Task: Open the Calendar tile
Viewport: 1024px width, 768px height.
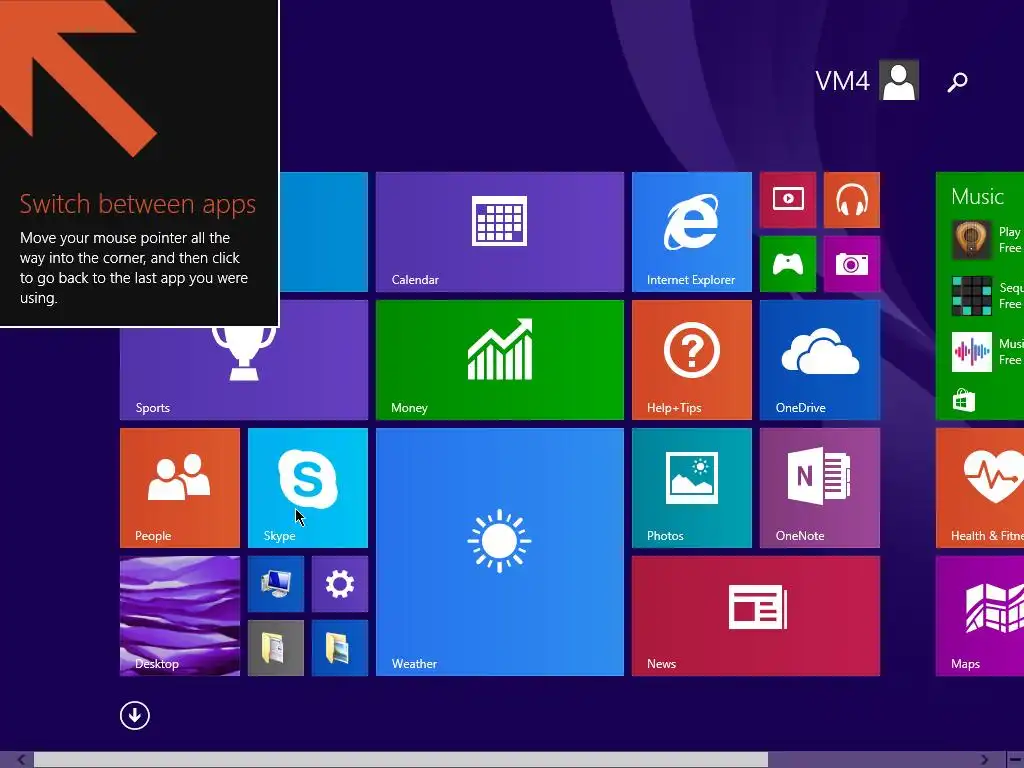Action: pyautogui.click(x=500, y=232)
